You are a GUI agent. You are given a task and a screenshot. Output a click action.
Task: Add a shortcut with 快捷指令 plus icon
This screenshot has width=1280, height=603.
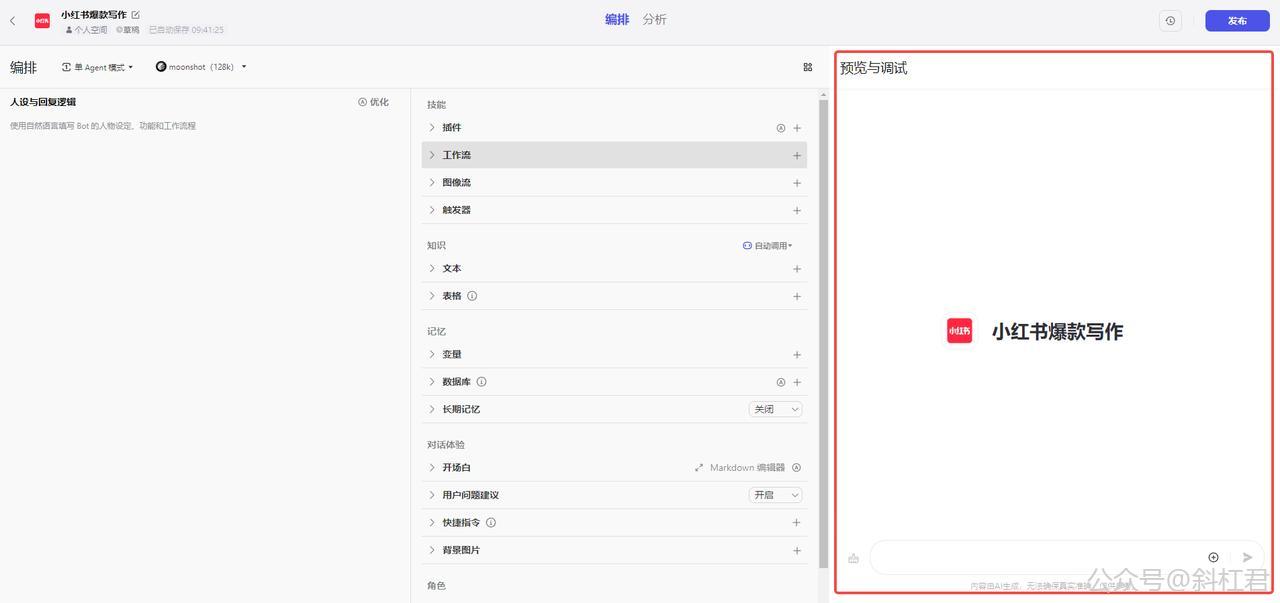(x=797, y=523)
